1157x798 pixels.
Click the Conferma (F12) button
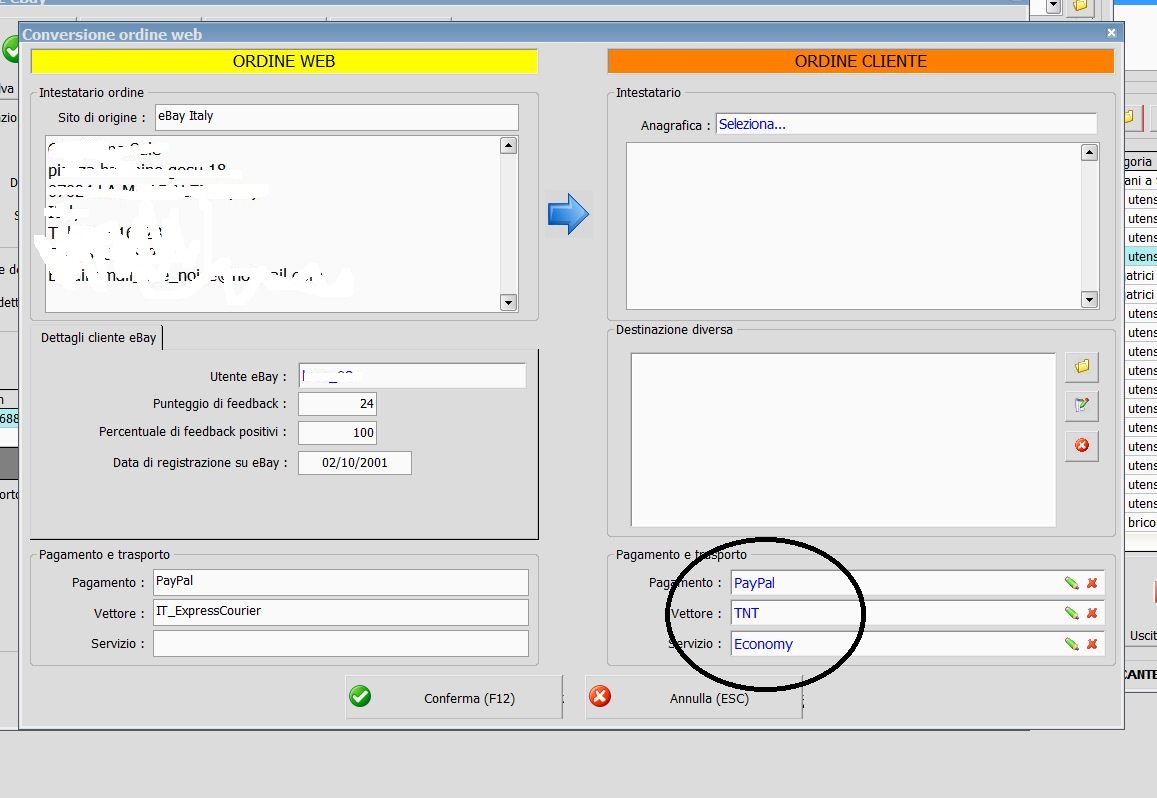(454, 697)
